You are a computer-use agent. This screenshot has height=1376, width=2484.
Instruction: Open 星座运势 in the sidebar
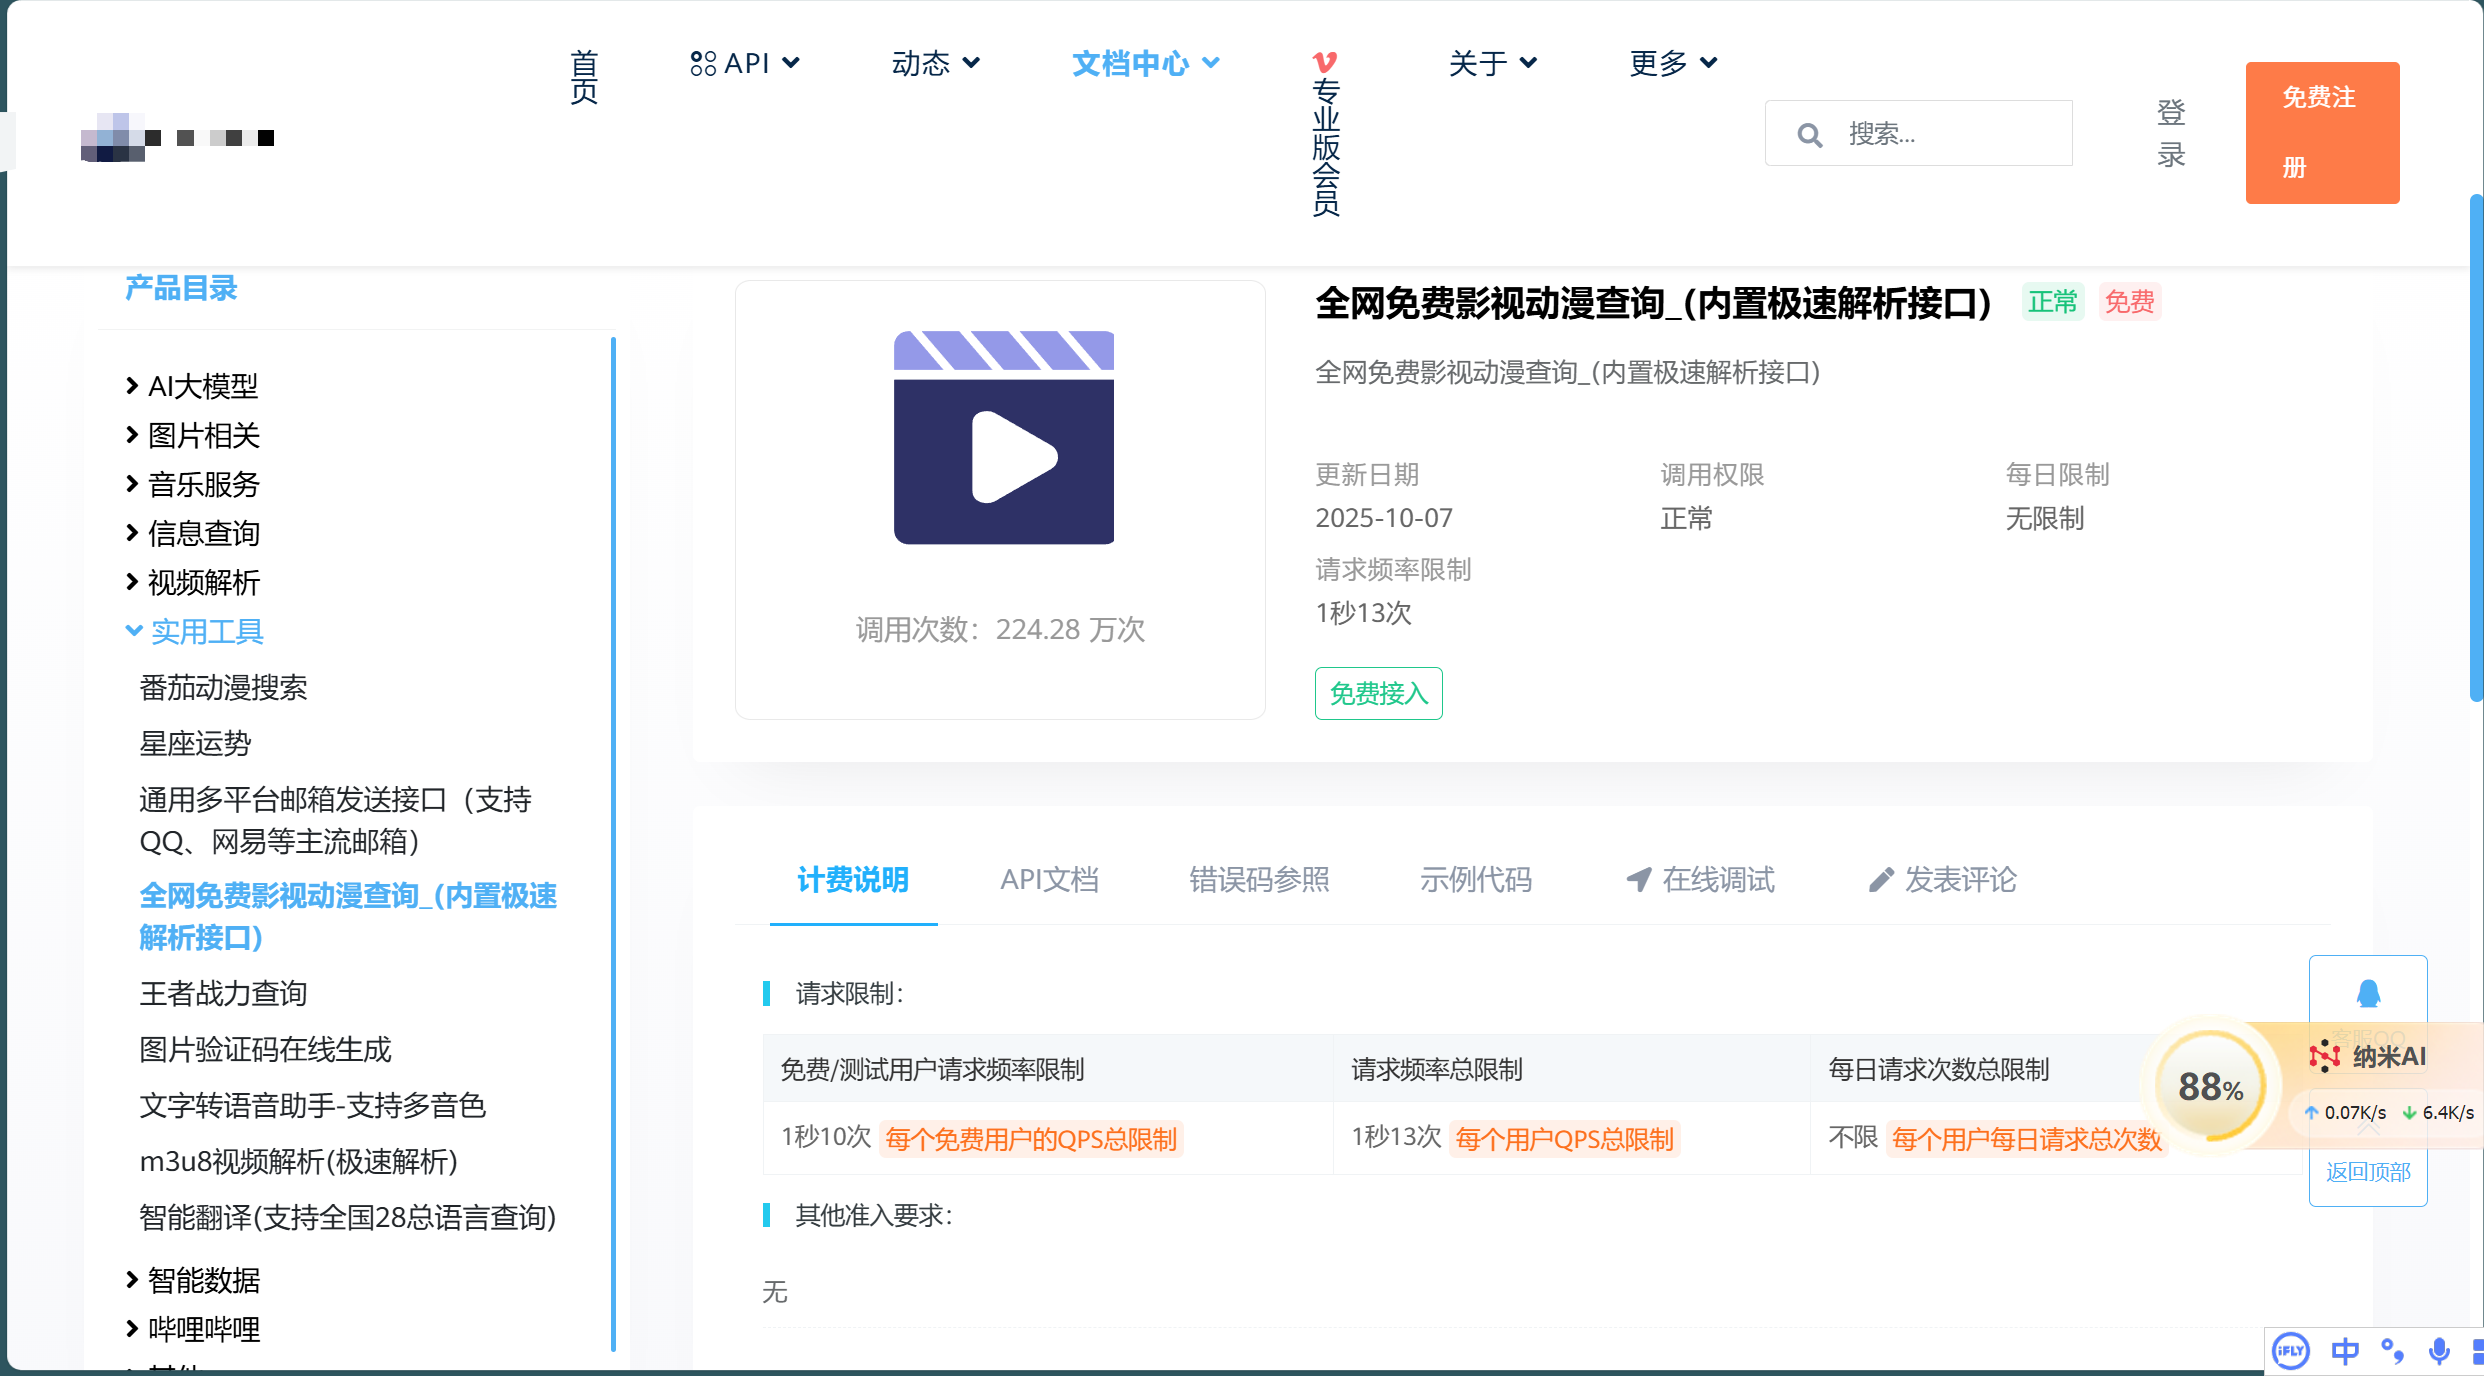tap(195, 744)
